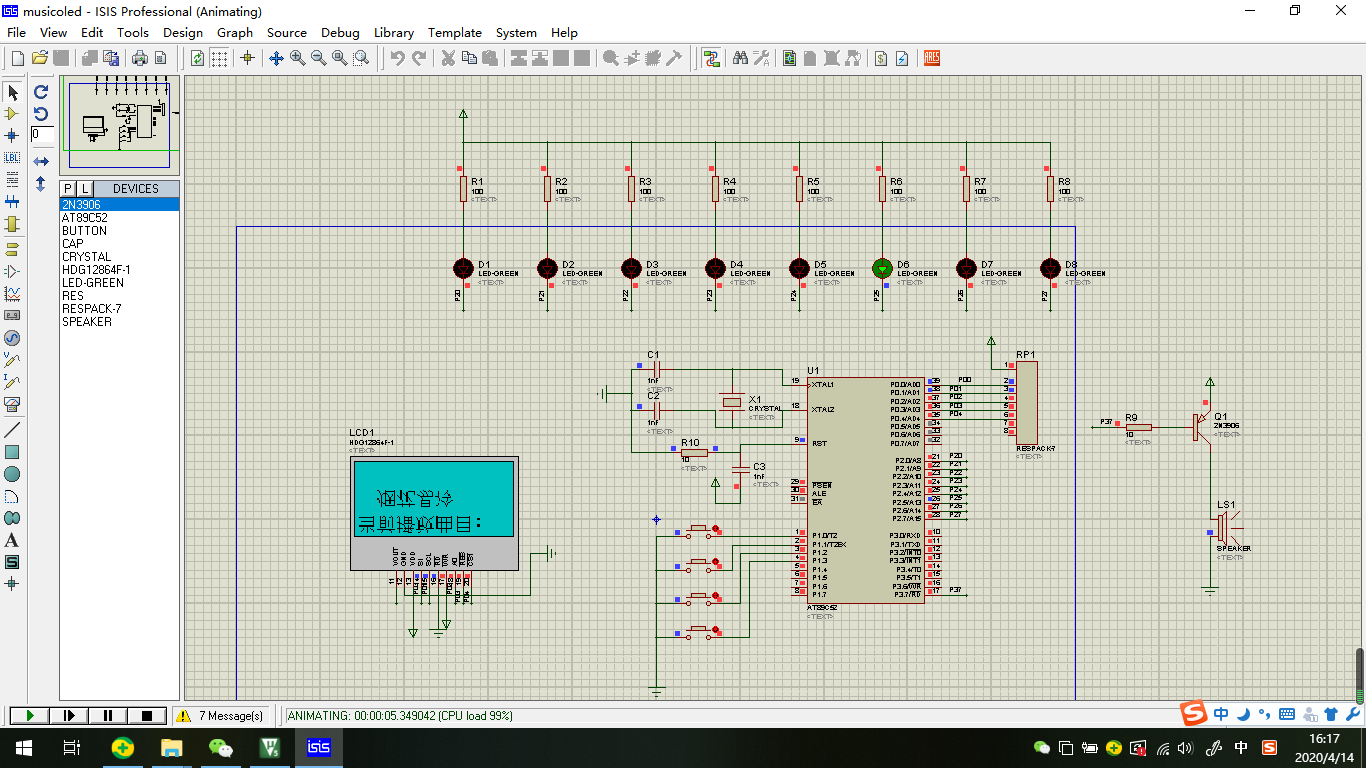The width and height of the screenshot is (1366, 768).
Task: Open the Library menu
Action: coord(394,32)
